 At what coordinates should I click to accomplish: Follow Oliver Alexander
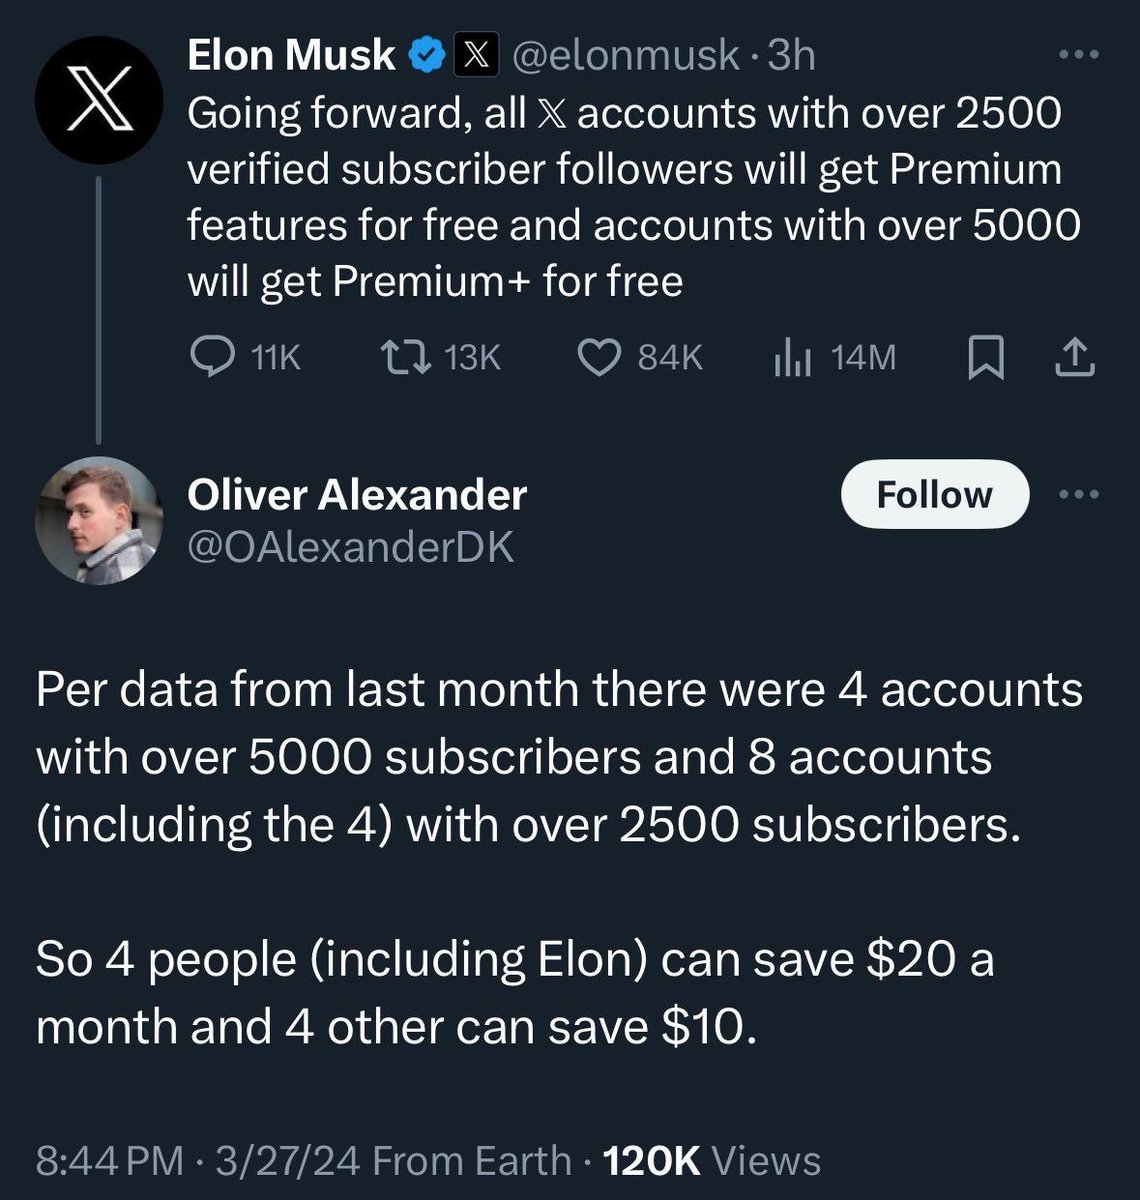[934, 494]
